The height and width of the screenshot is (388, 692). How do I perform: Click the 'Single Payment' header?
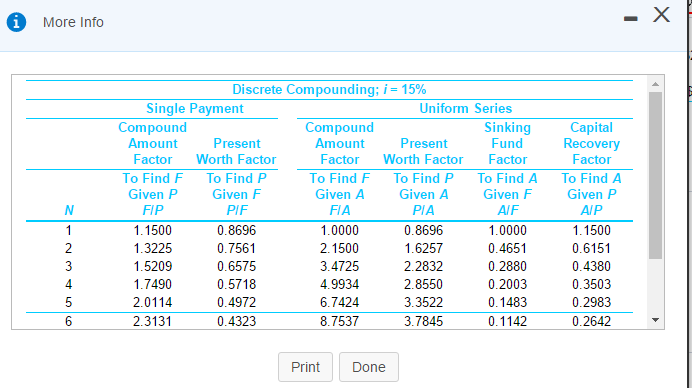pos(195,109)
